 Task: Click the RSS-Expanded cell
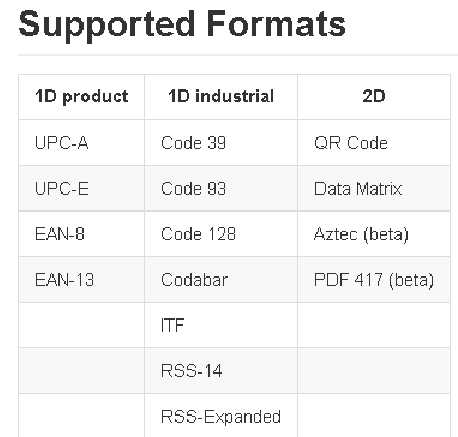point(221,417)
